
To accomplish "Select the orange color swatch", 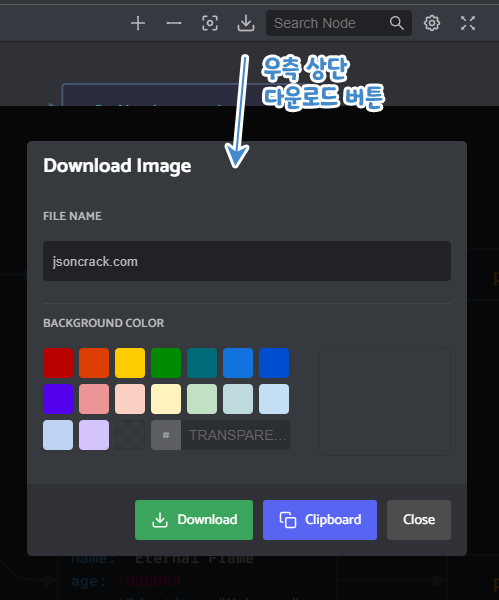I will pos(94,363).
